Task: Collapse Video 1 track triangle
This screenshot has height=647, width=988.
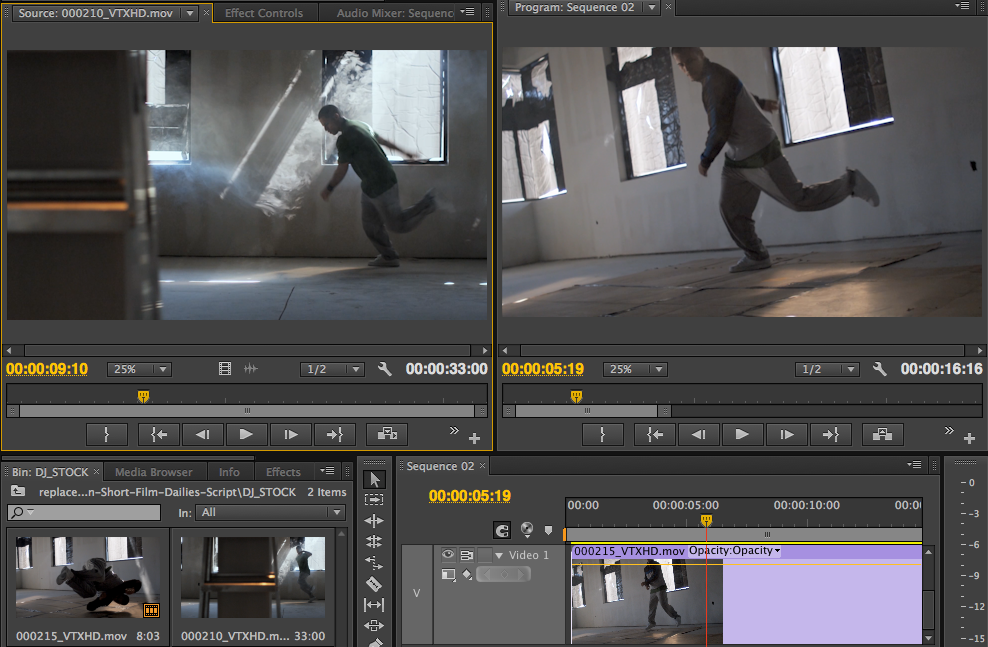Action: (x=499, y=555)
